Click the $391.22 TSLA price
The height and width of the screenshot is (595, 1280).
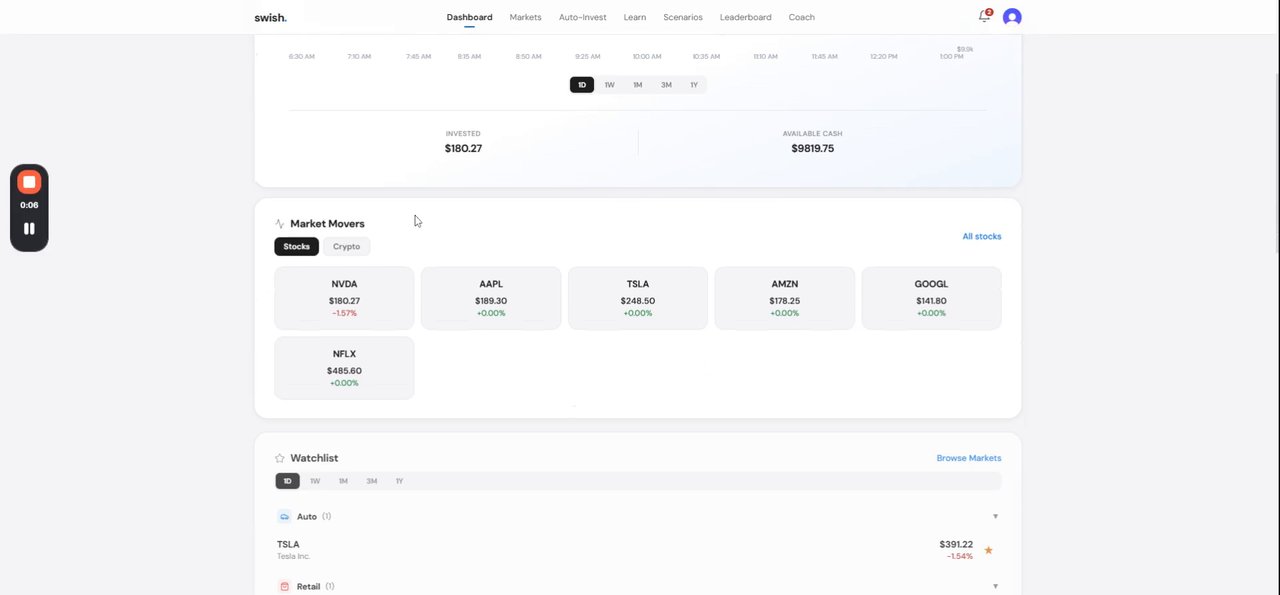point(956,544)
